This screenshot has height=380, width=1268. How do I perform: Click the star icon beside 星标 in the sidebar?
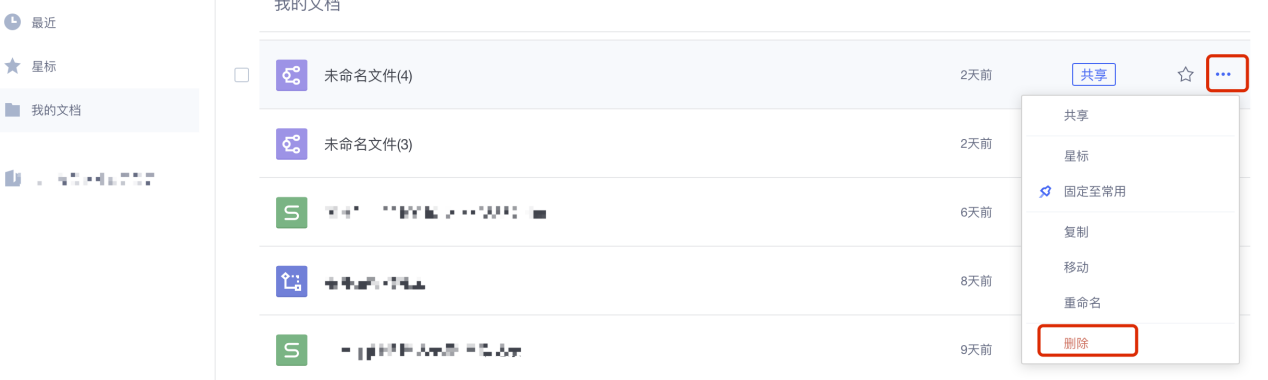(x=13, y=66)
